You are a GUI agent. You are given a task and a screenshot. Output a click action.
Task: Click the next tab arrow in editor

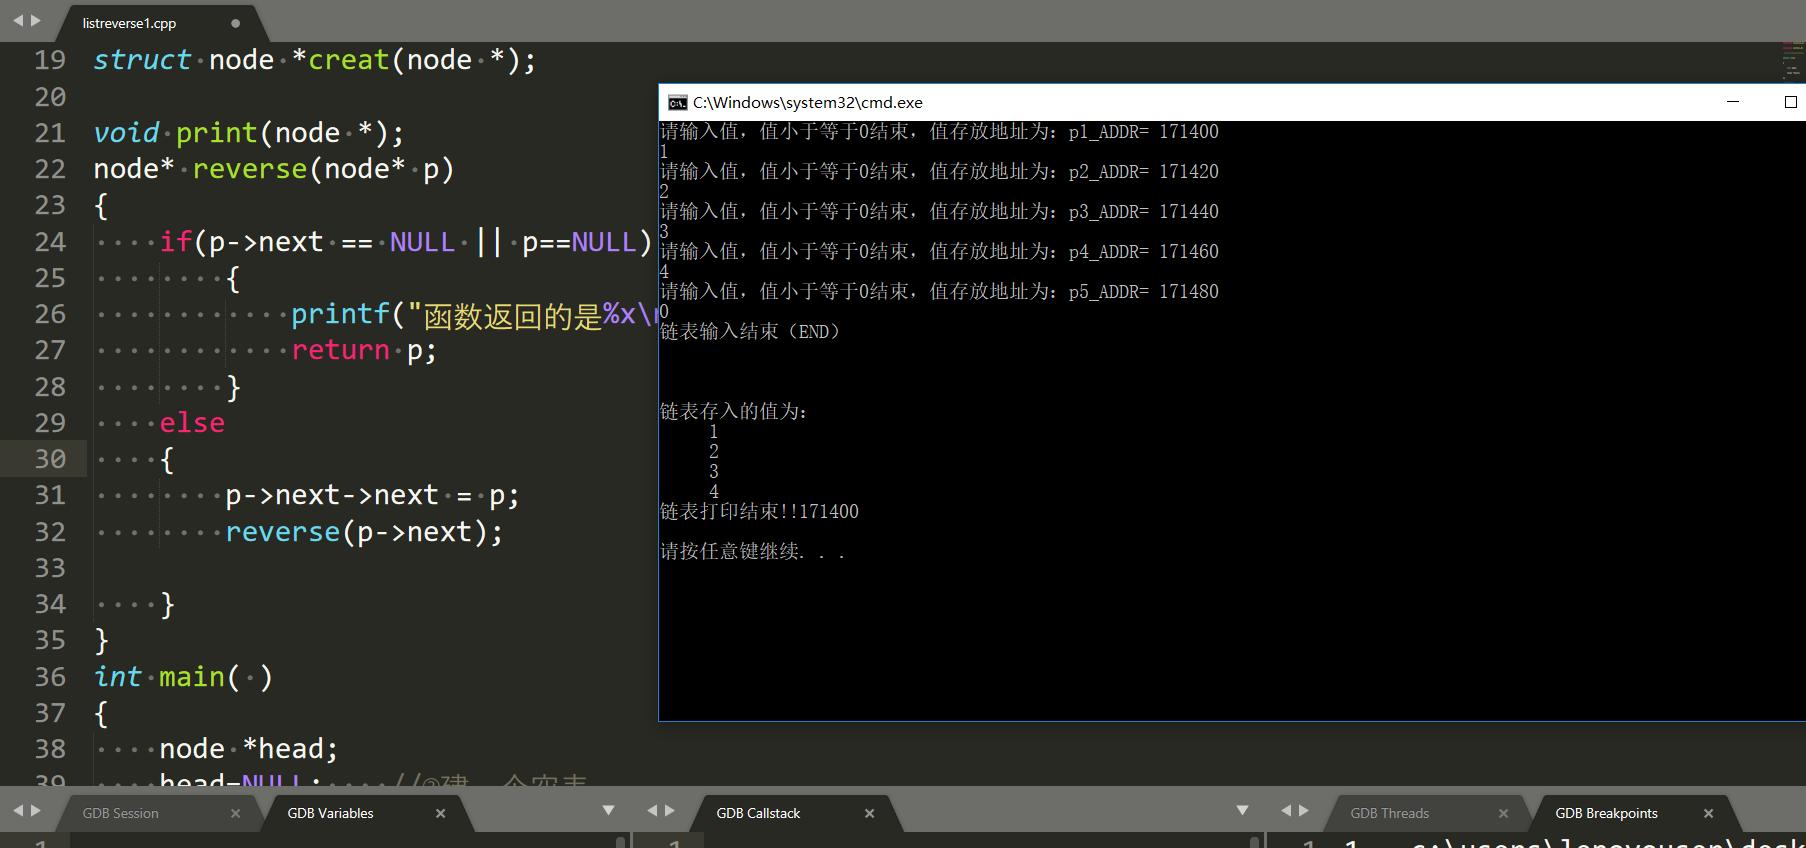36,20
